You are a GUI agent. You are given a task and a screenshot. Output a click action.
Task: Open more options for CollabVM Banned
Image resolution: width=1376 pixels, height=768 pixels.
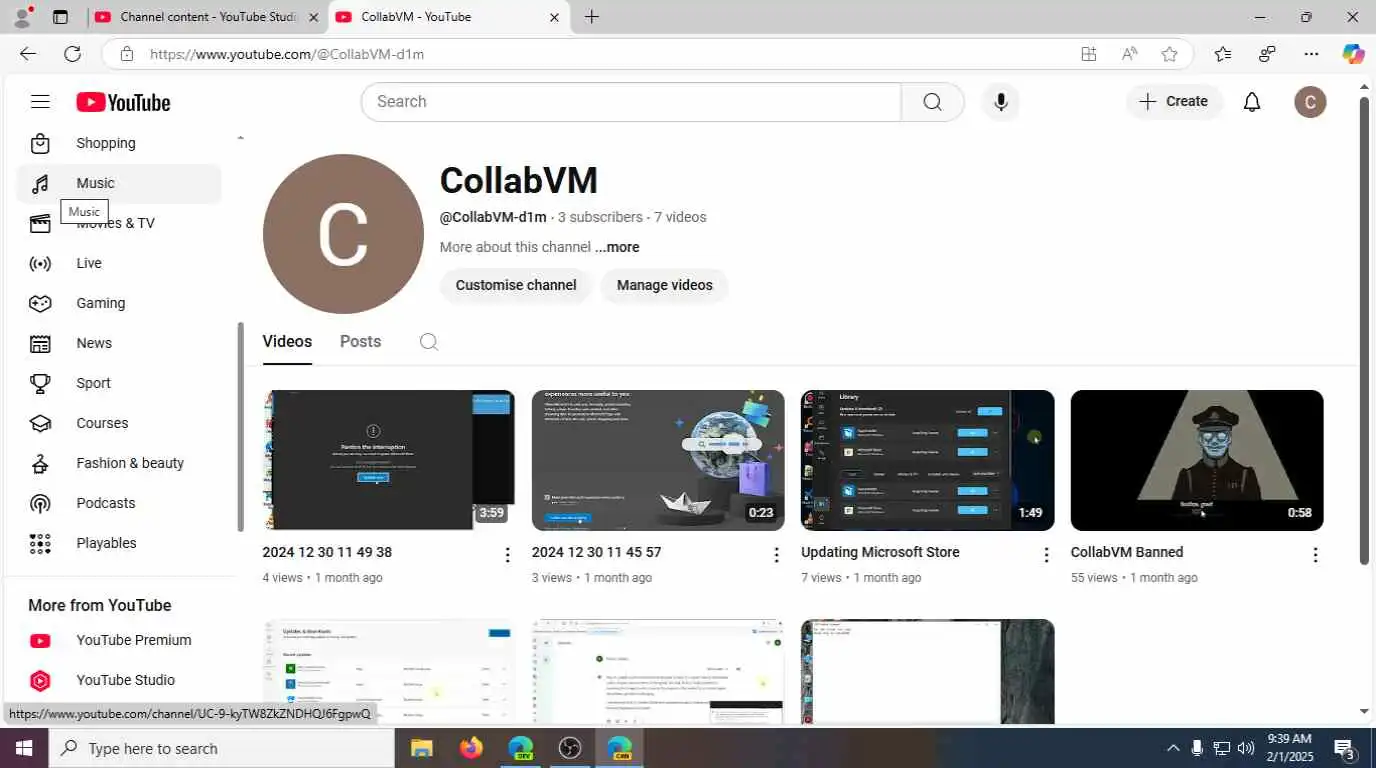coord(1315,555)
